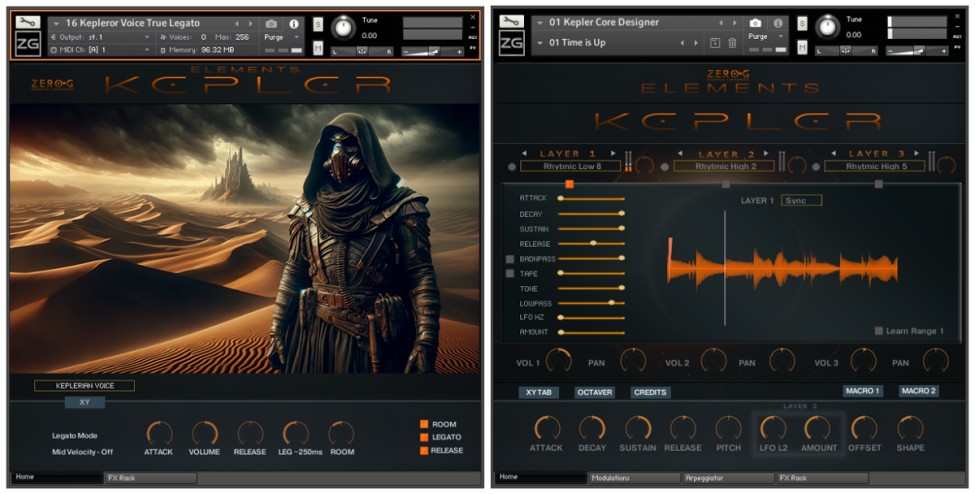Viewport: 975px width, 494px height.
Task: Click the MACRO 1 button
Action: (x=862, y=391)
